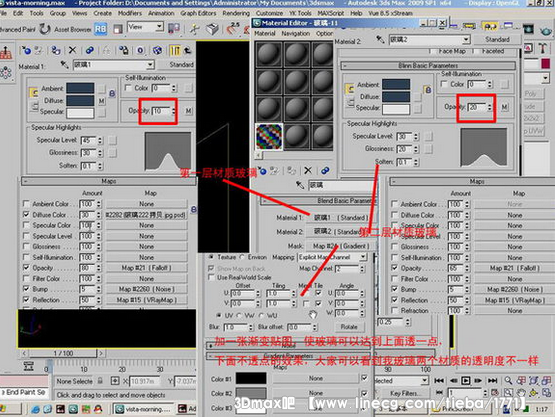
Task: Toggle Diffuse Color map checkbox in Material 1
Action: click(x=26, y=214)
